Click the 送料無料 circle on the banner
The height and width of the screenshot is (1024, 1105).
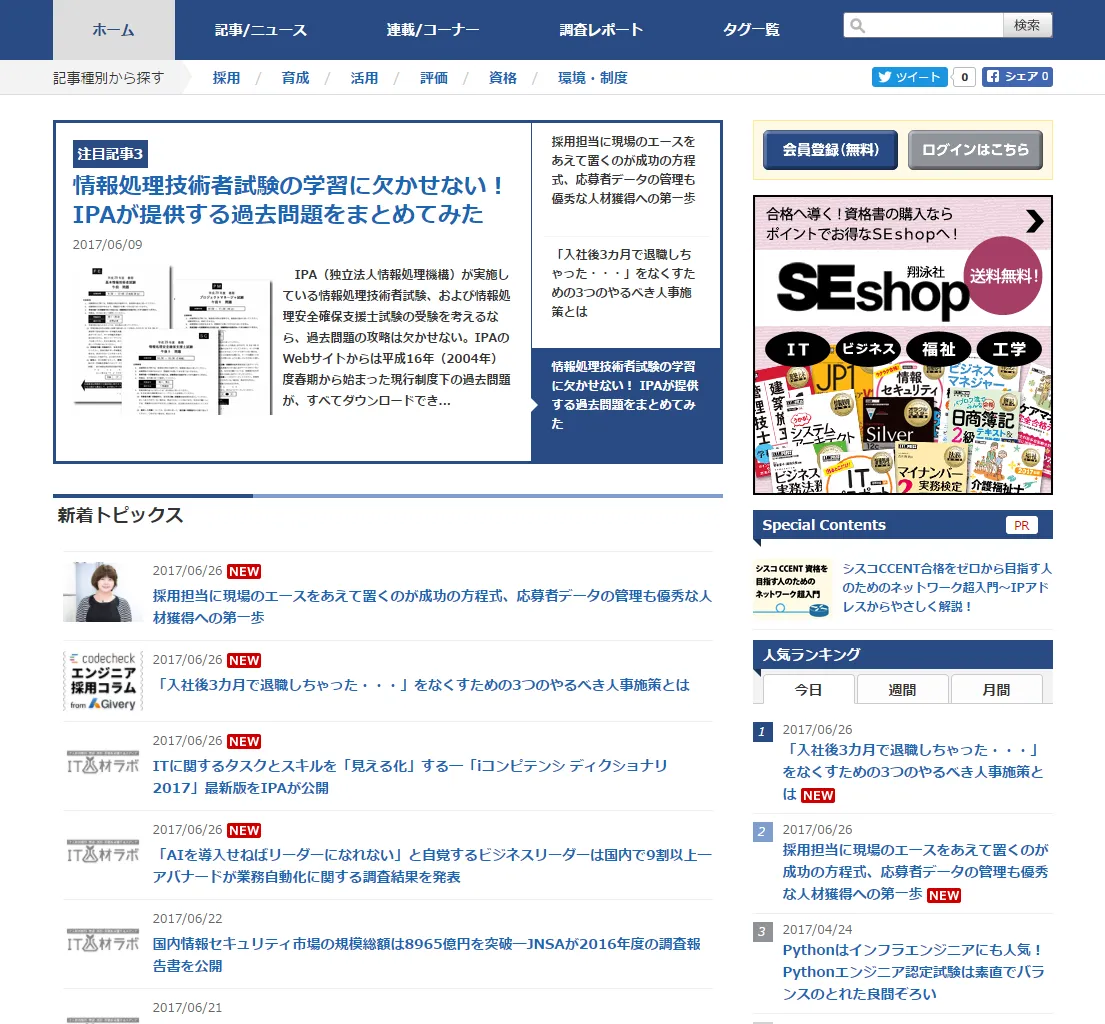point(1003,276)
